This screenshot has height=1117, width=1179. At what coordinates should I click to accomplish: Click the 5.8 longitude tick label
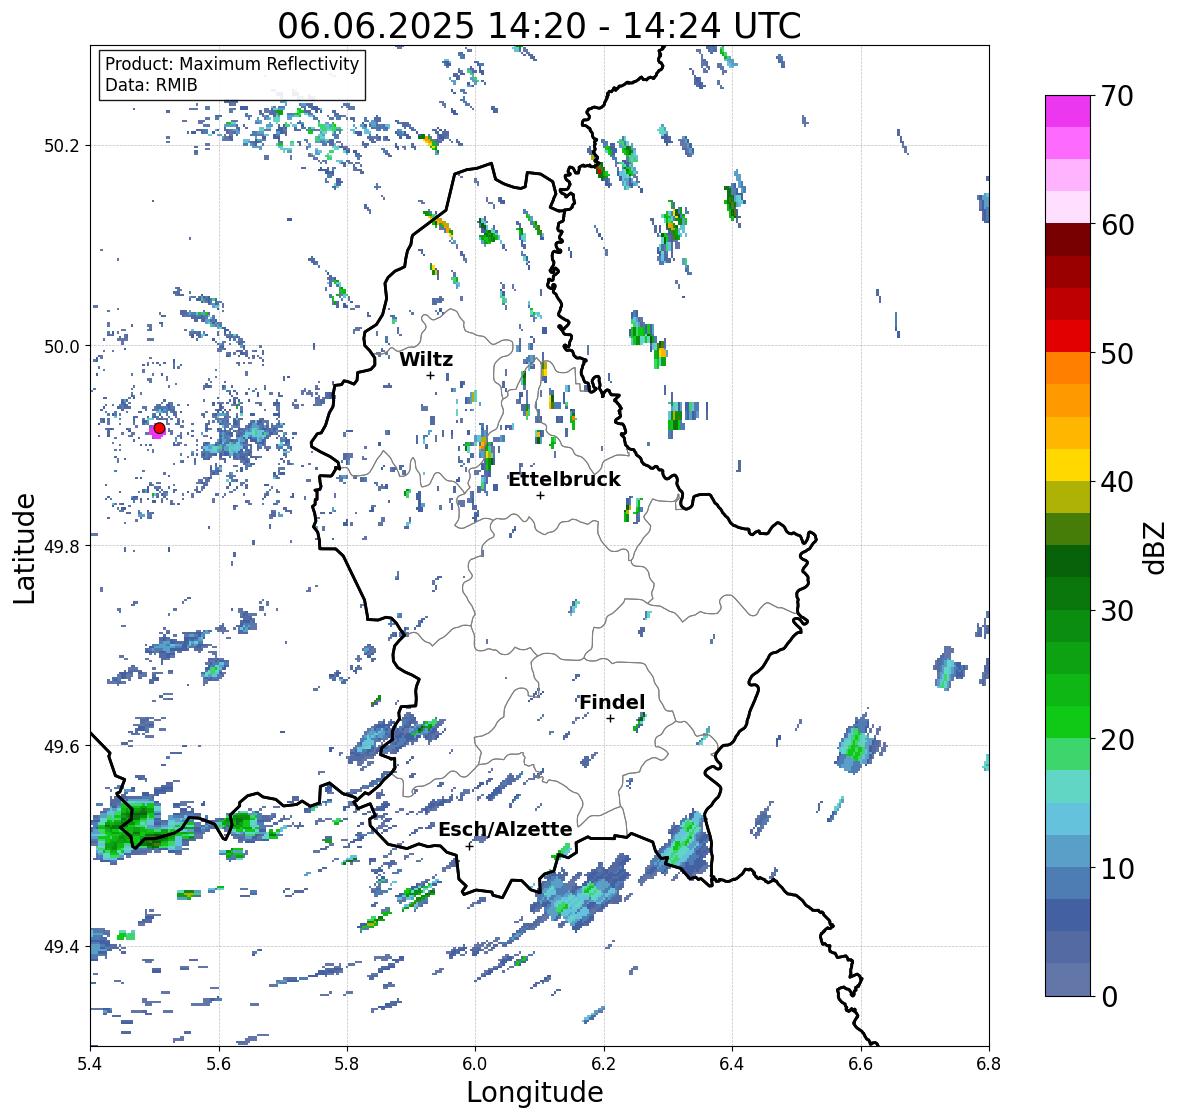[x=347, y=1064]
